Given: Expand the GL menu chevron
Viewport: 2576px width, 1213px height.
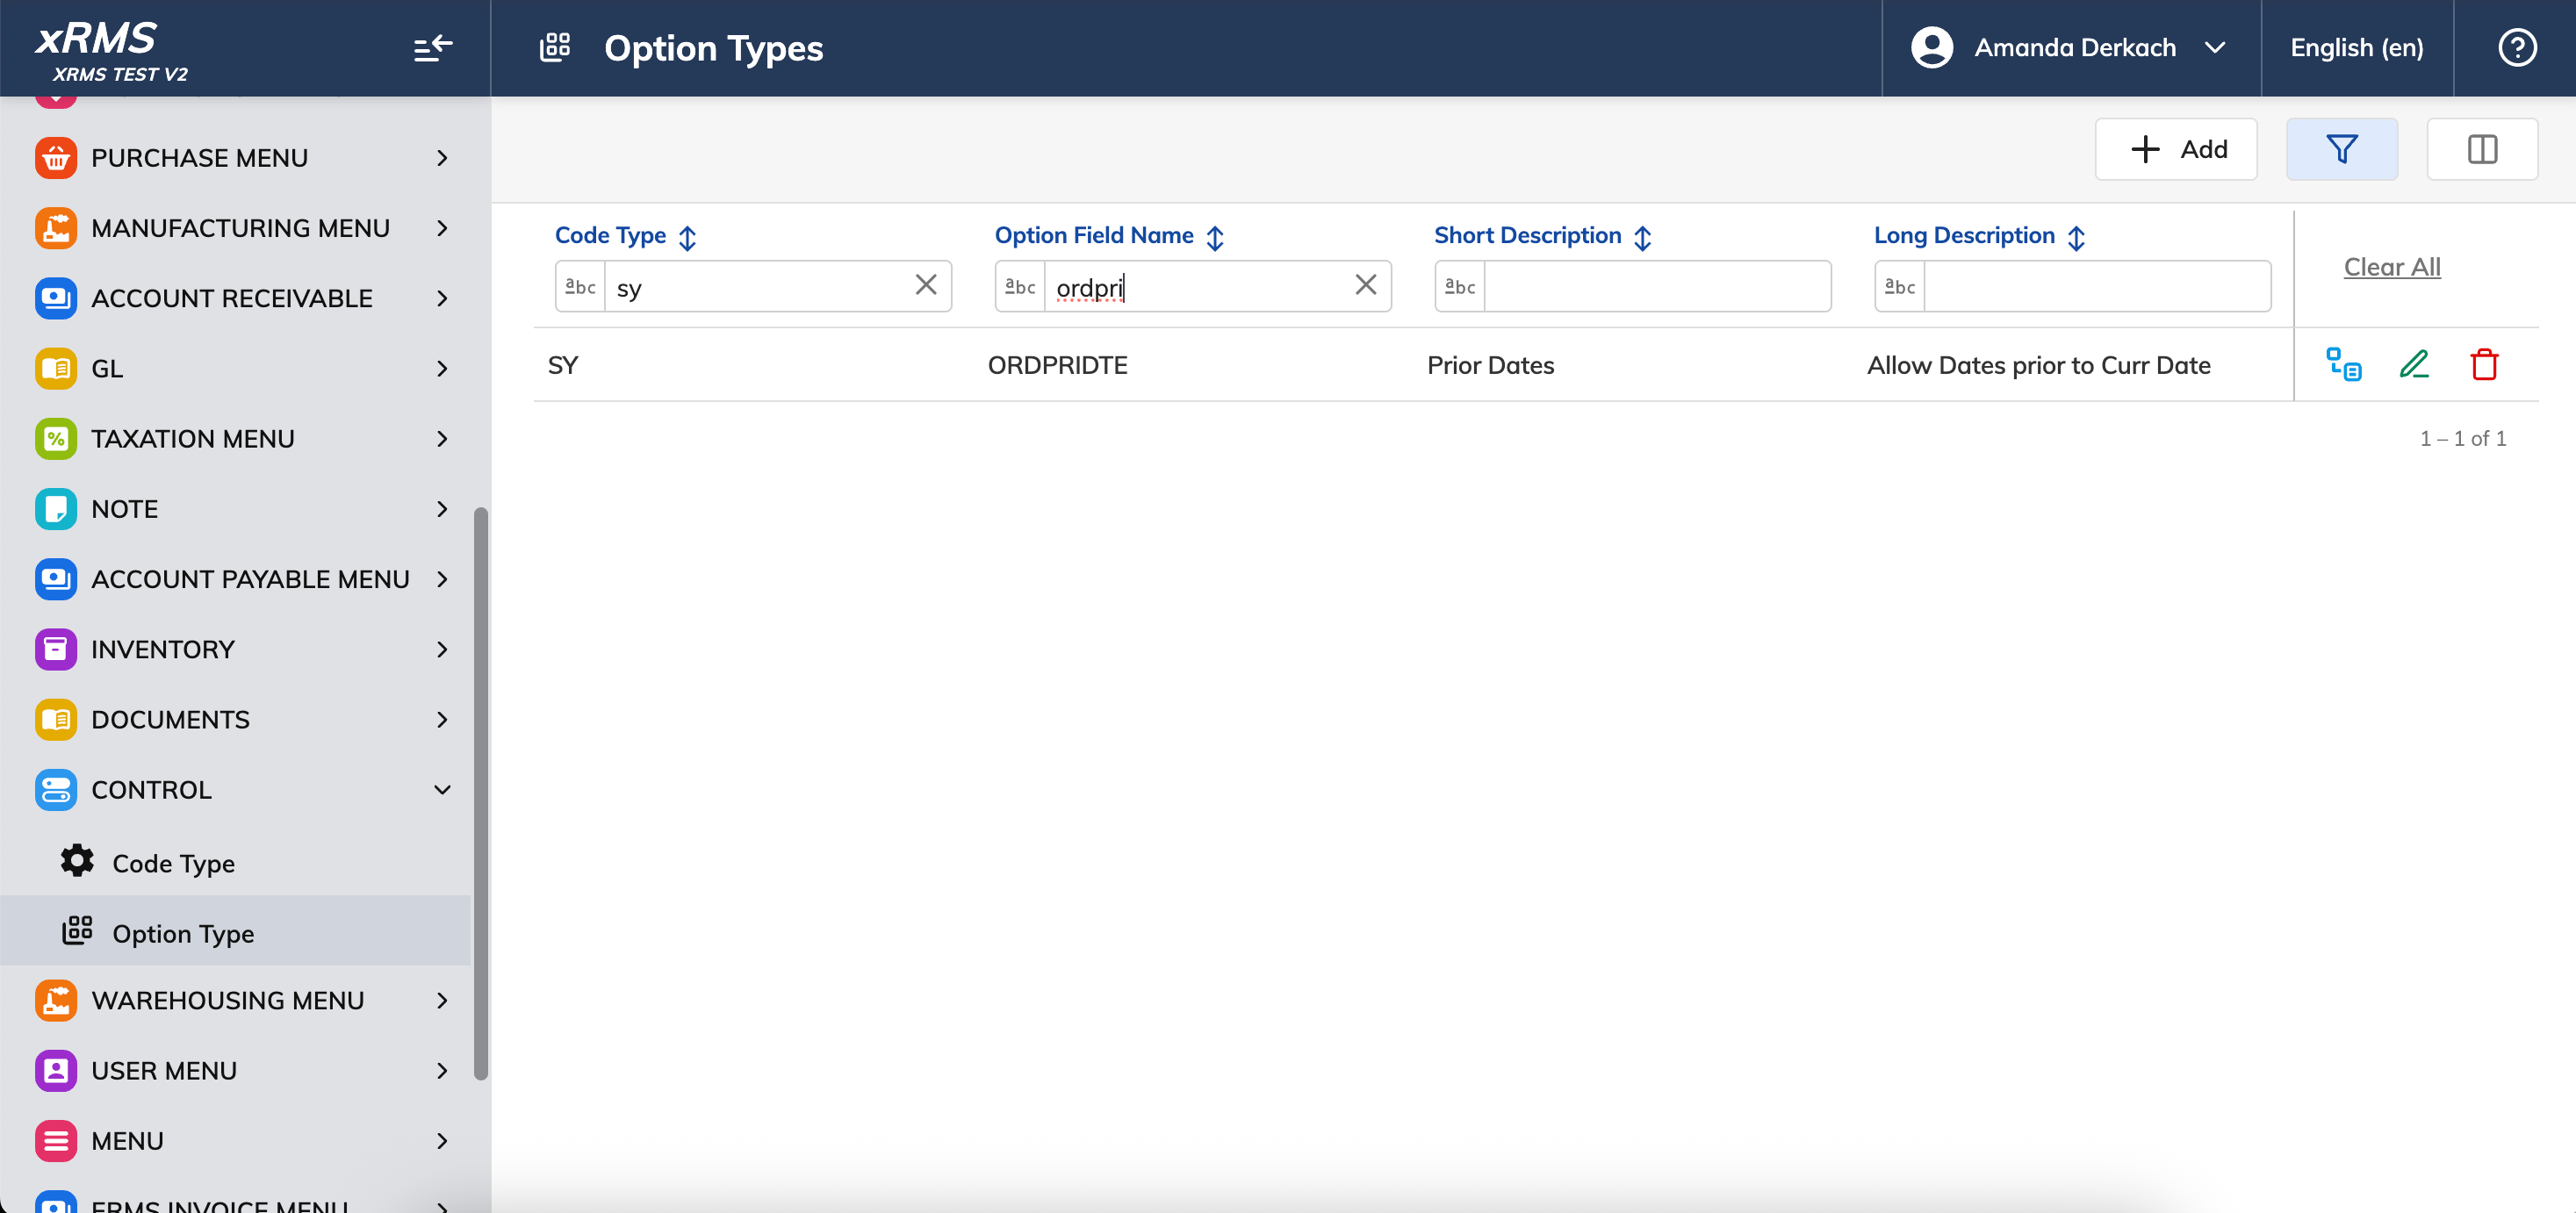Looking at the screenshot, I should [x=442, y=368].
